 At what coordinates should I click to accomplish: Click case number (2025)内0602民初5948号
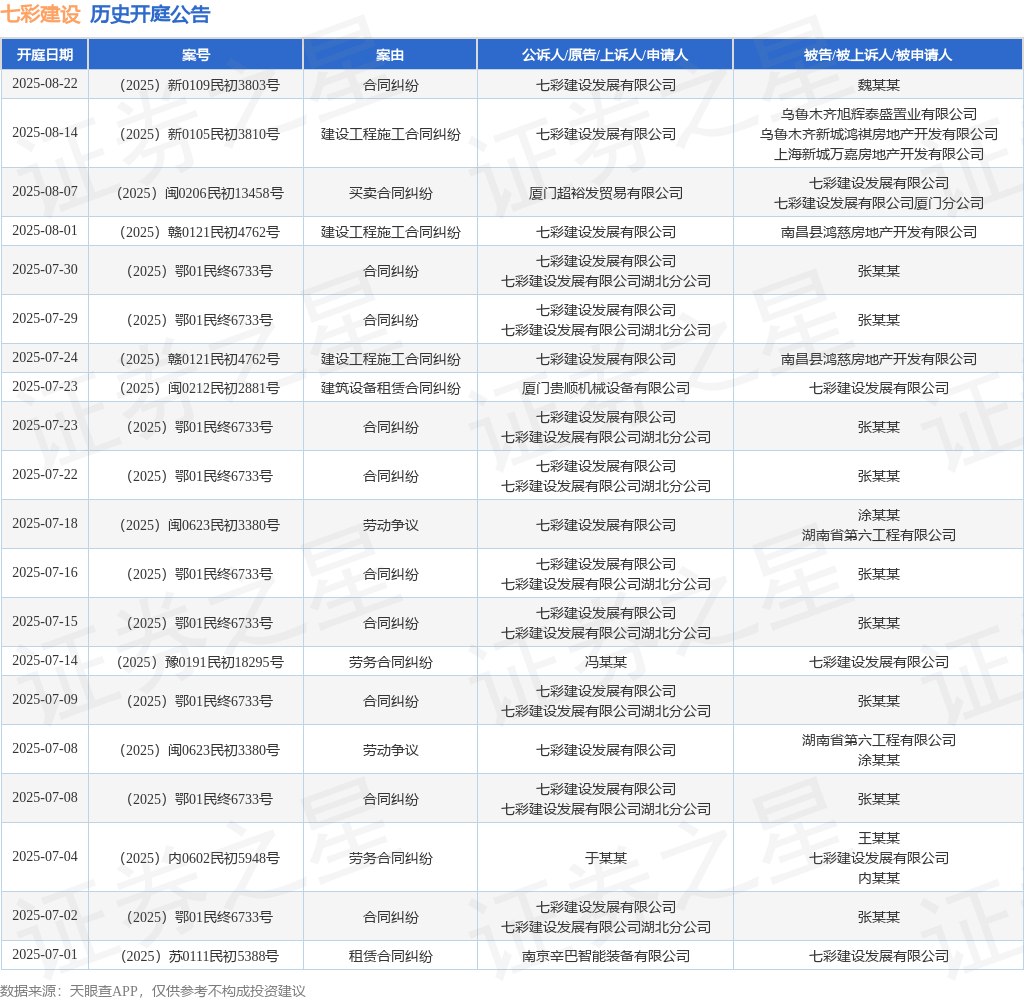click(x=199, y=858)
